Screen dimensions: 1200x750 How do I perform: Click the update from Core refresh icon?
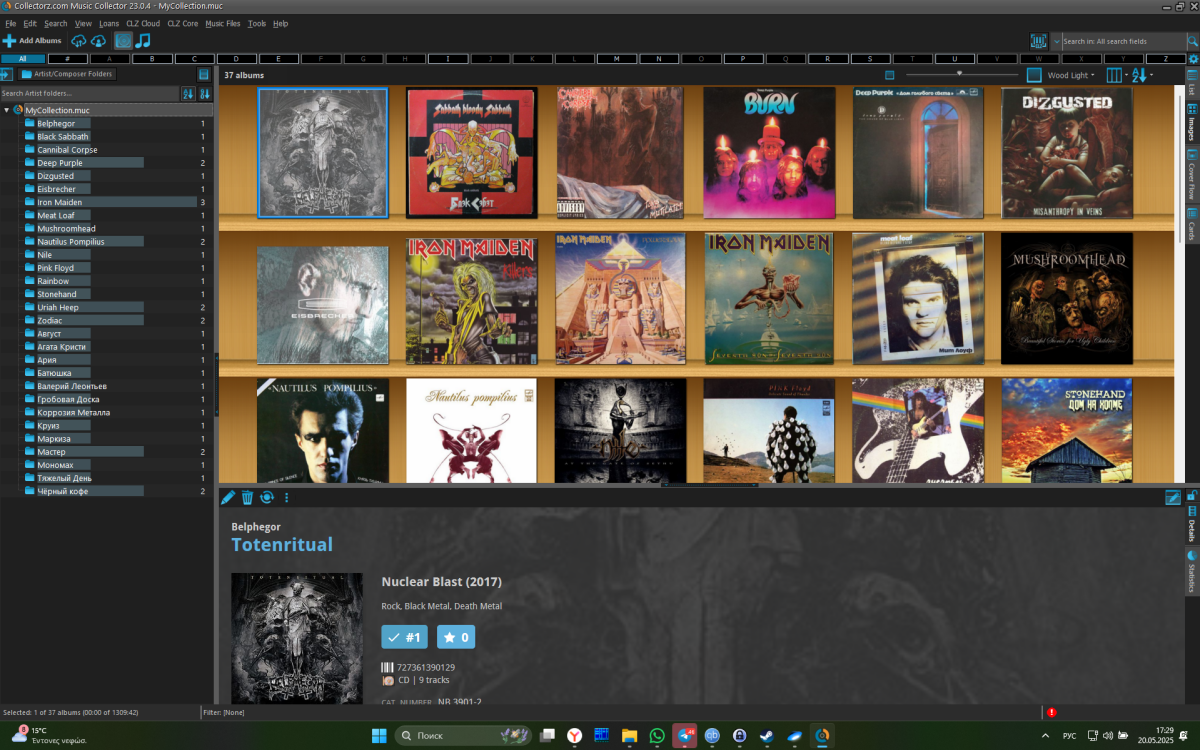click(x=267, y=497)
